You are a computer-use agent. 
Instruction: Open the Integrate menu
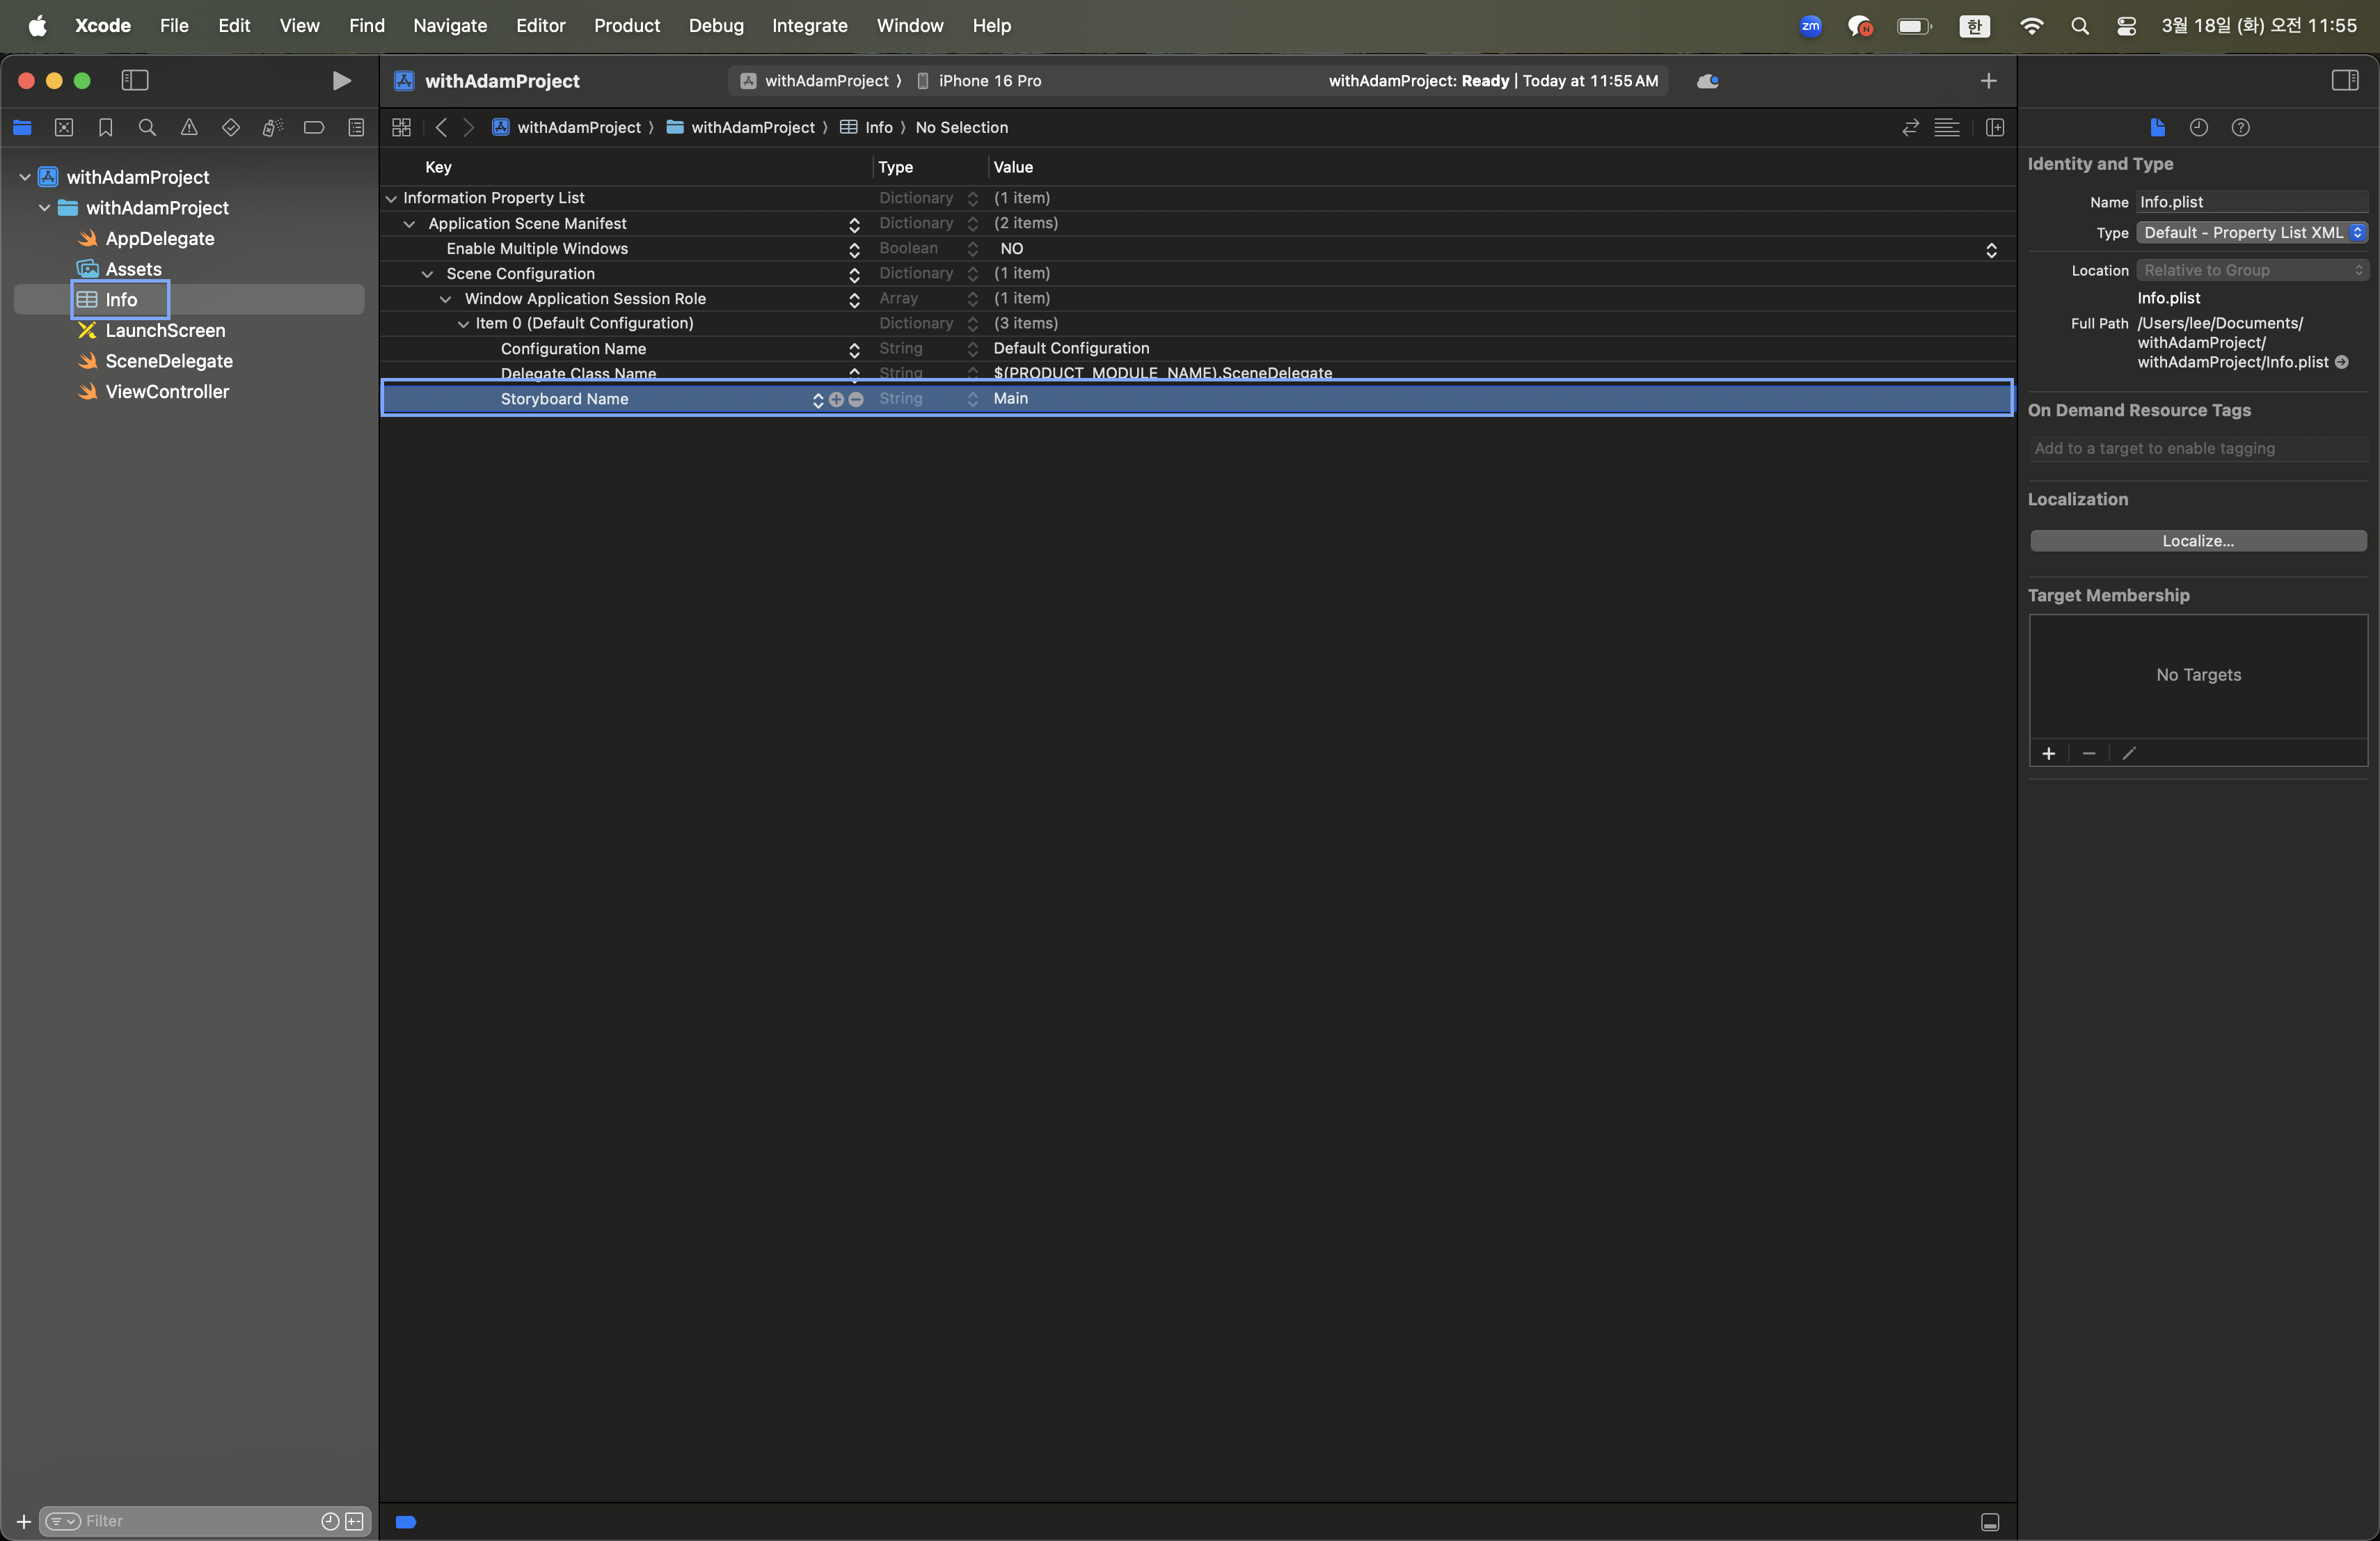[809, 25]
